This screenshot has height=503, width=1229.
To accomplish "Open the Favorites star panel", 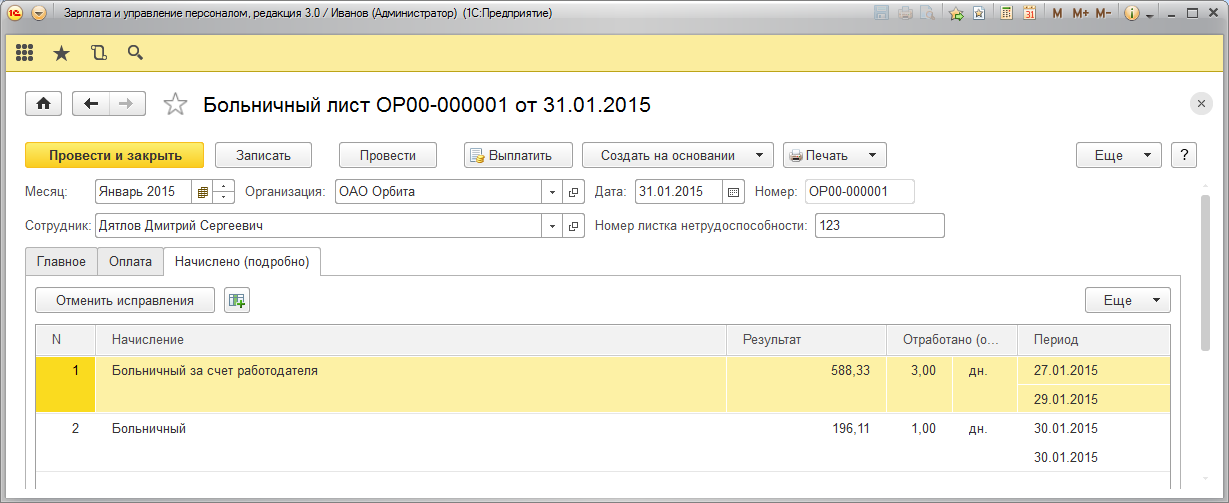I will pyautogui.click(x=61, y=53).
